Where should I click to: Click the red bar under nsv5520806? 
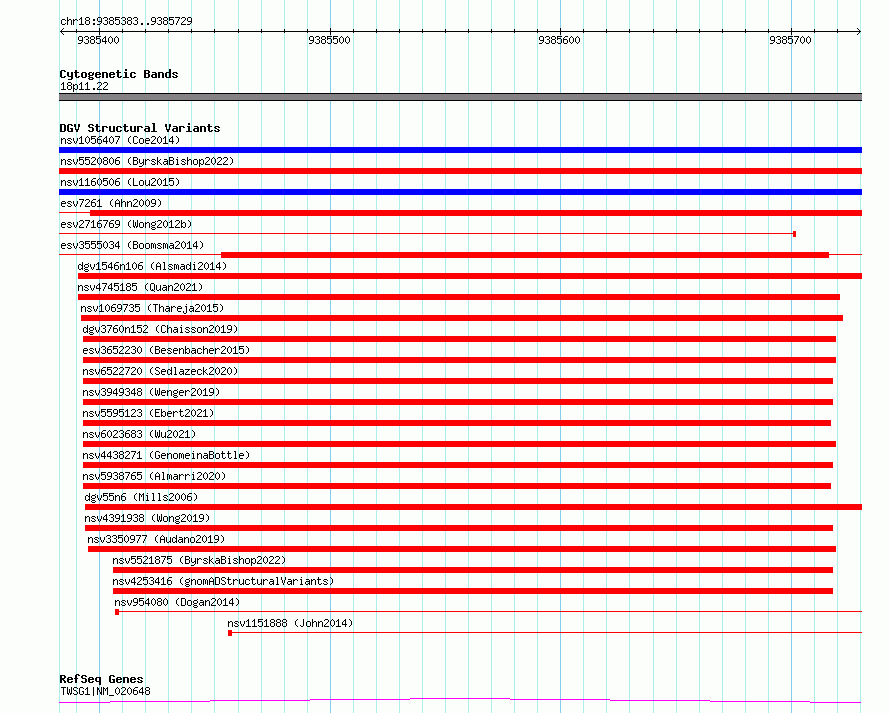coord(460,171)
